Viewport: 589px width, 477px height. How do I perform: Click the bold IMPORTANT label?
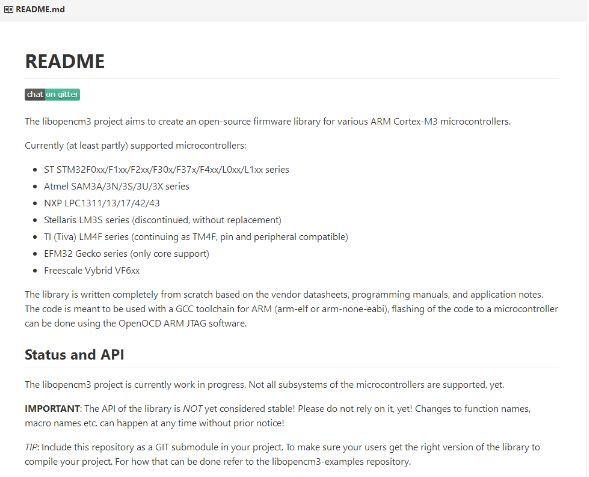52,409
